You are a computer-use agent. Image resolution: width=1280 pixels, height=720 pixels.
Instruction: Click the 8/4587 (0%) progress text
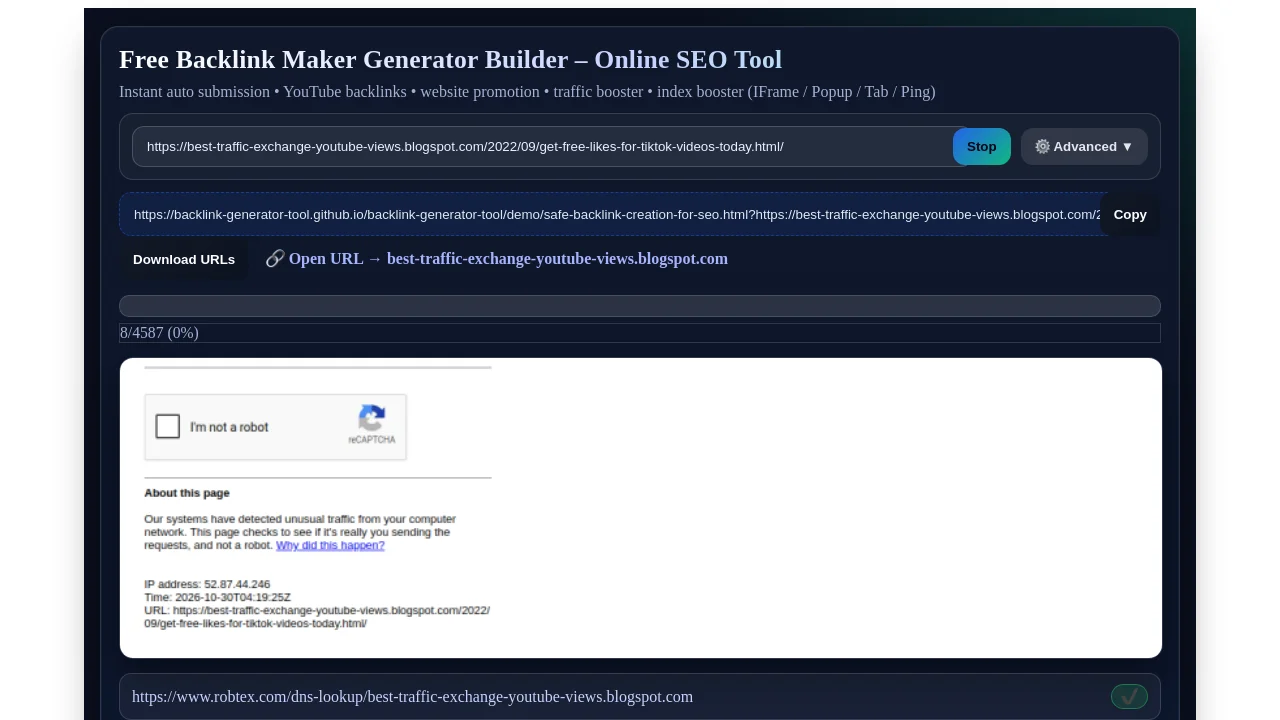coord(159,333)
